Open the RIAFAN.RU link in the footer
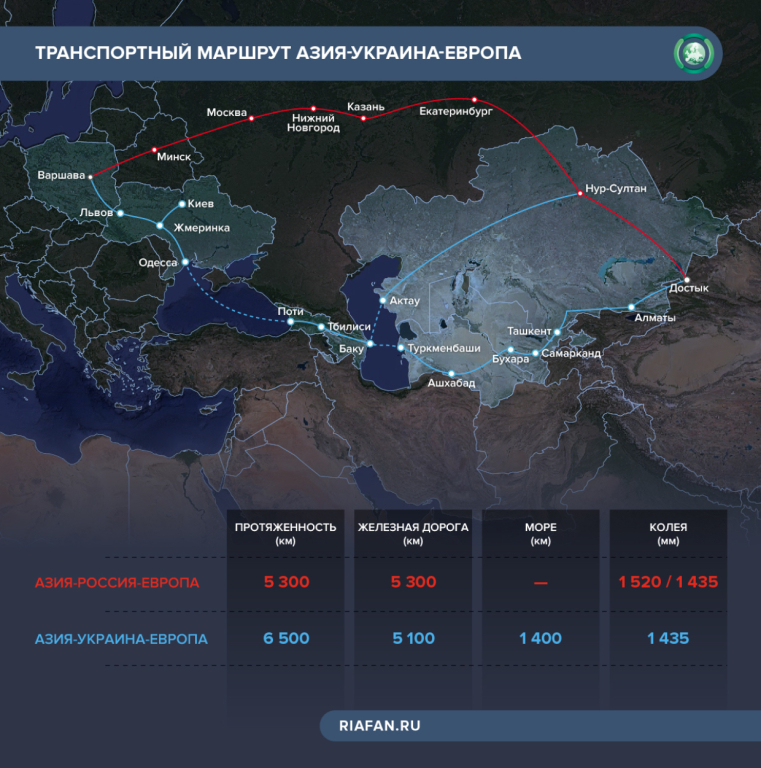Viewport: 761px width, 768px height. click(380, 726)
